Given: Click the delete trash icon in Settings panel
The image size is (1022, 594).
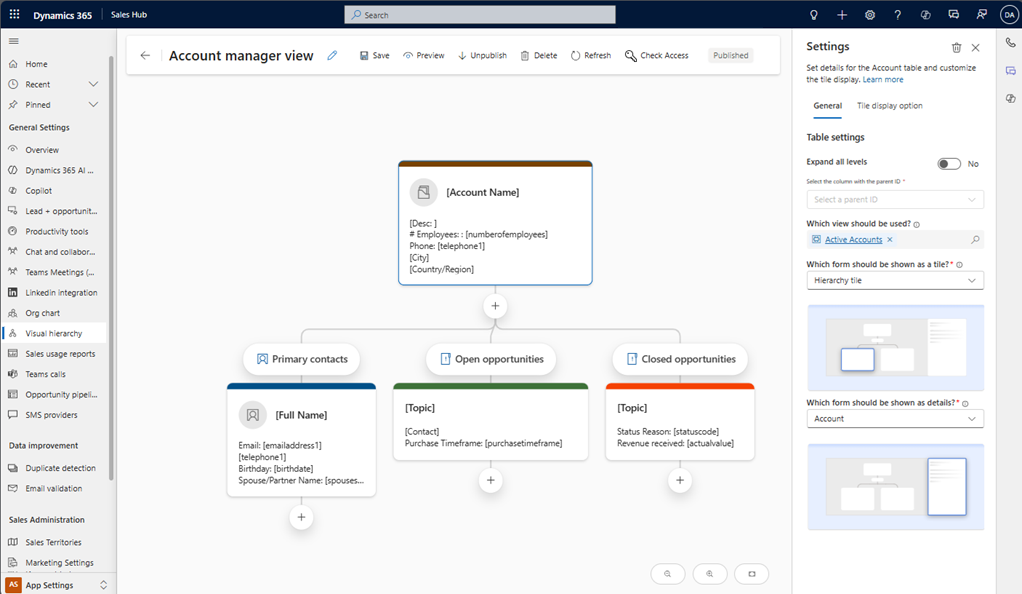Looking at the screenshot, I should (957, 46).
